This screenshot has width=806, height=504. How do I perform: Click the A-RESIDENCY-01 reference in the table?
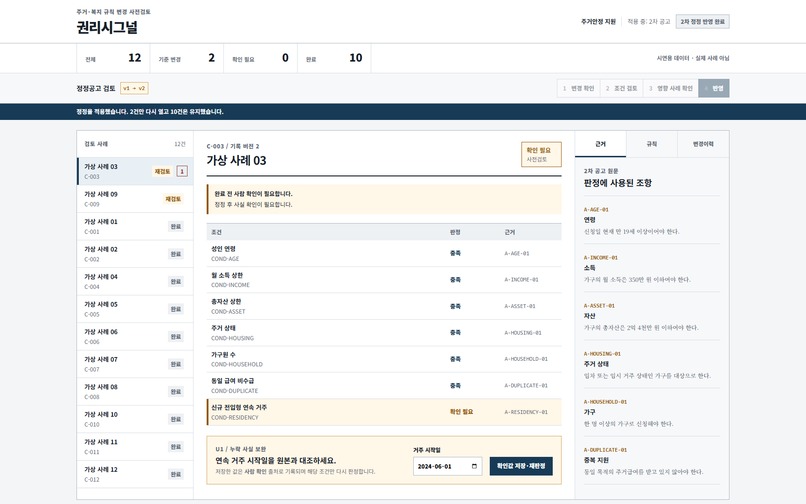tap(526, 412)
